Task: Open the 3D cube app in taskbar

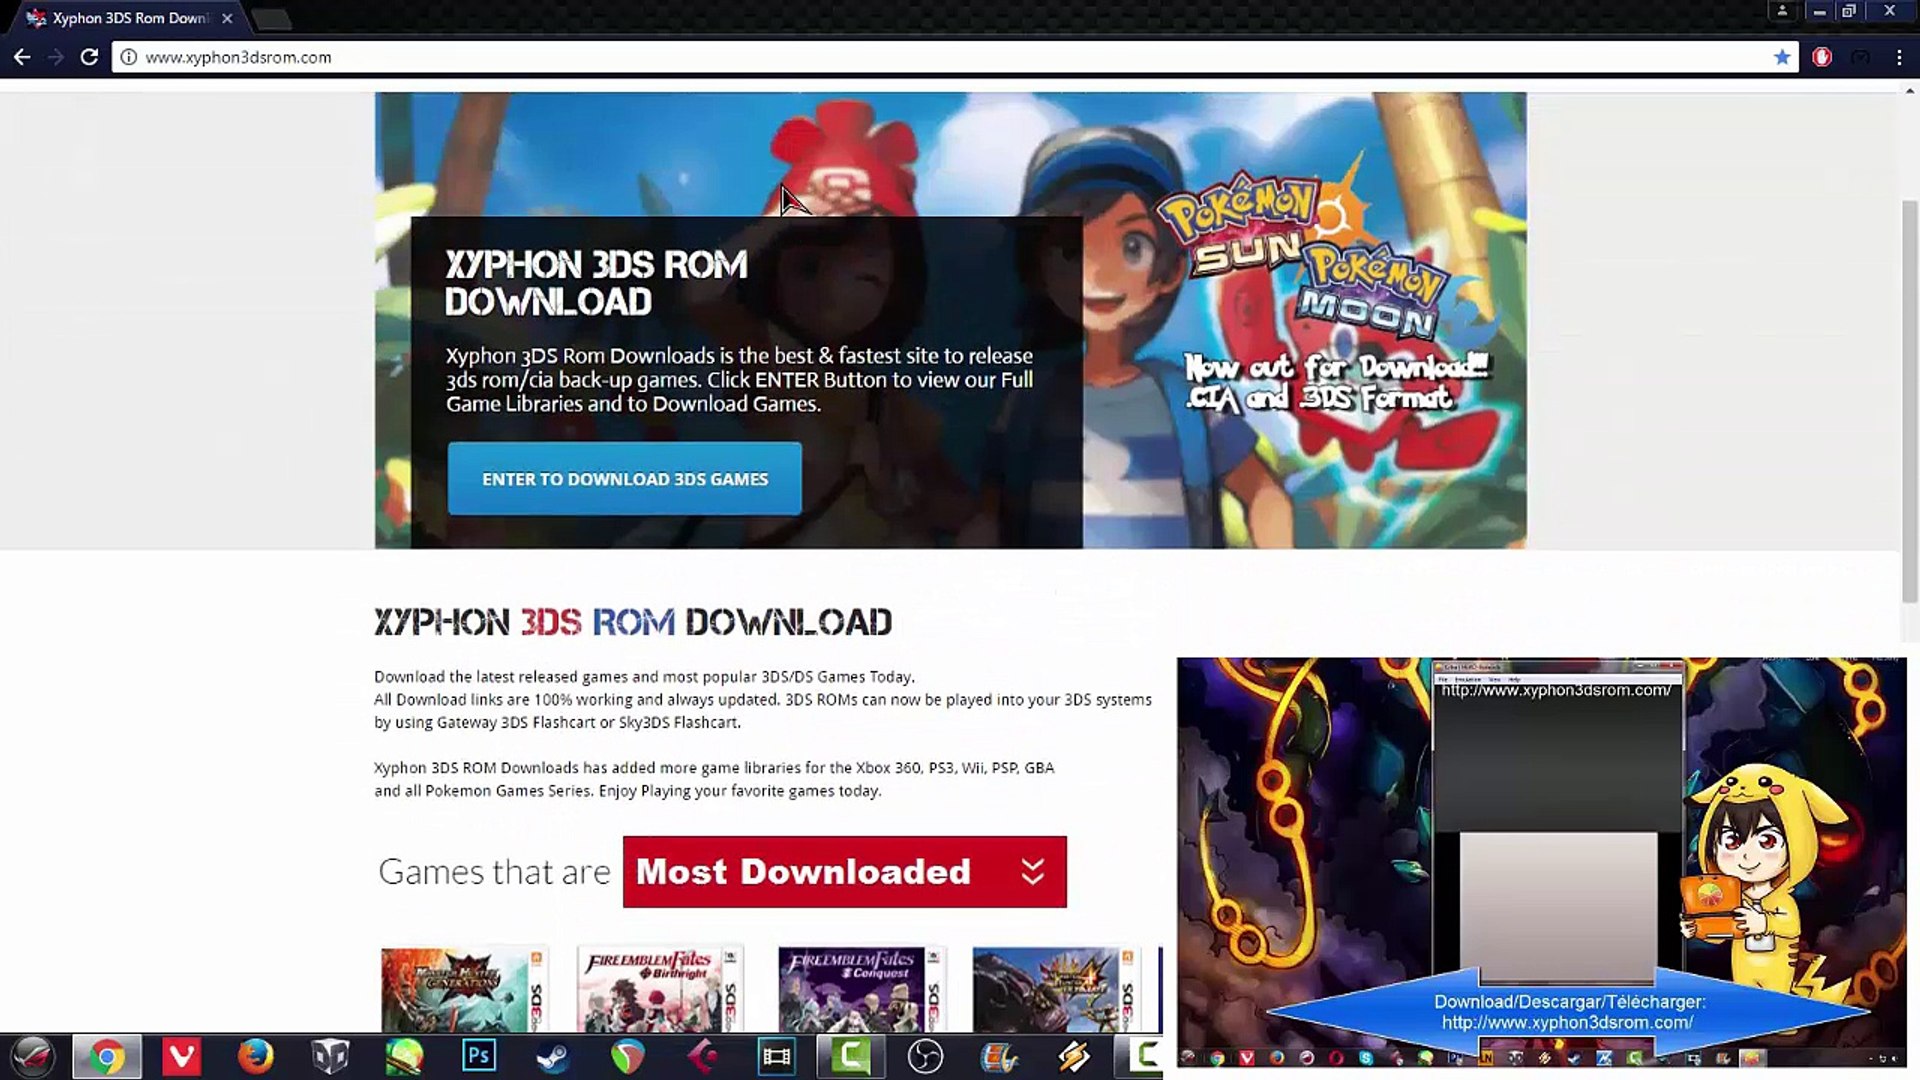Action: click(330, 1056)
